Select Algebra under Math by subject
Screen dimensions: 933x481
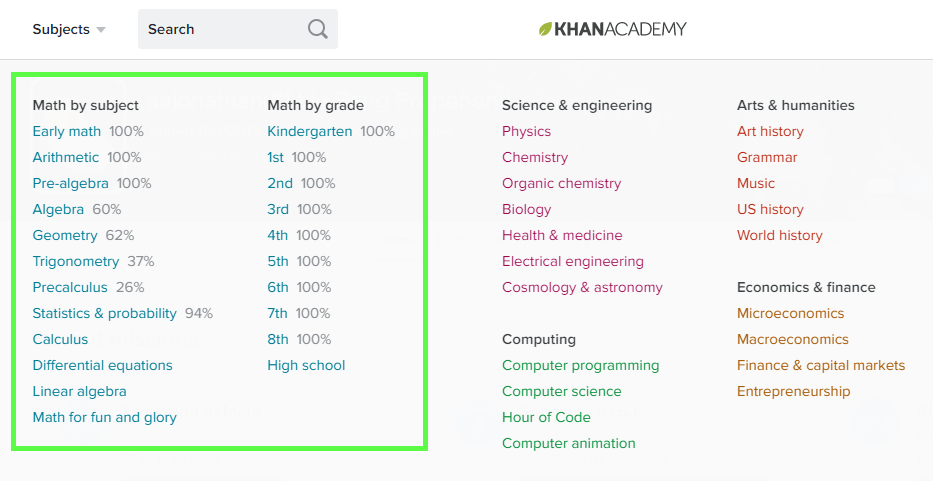[58, 209]
